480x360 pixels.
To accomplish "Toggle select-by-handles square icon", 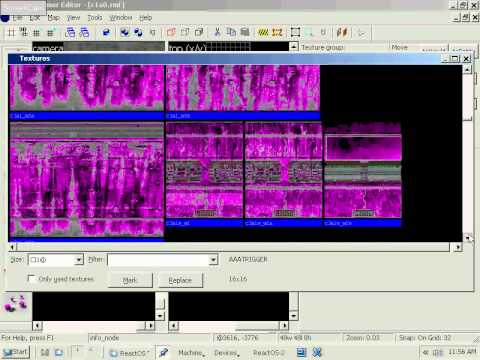I will pyautogui.click(x=295, y=32).
